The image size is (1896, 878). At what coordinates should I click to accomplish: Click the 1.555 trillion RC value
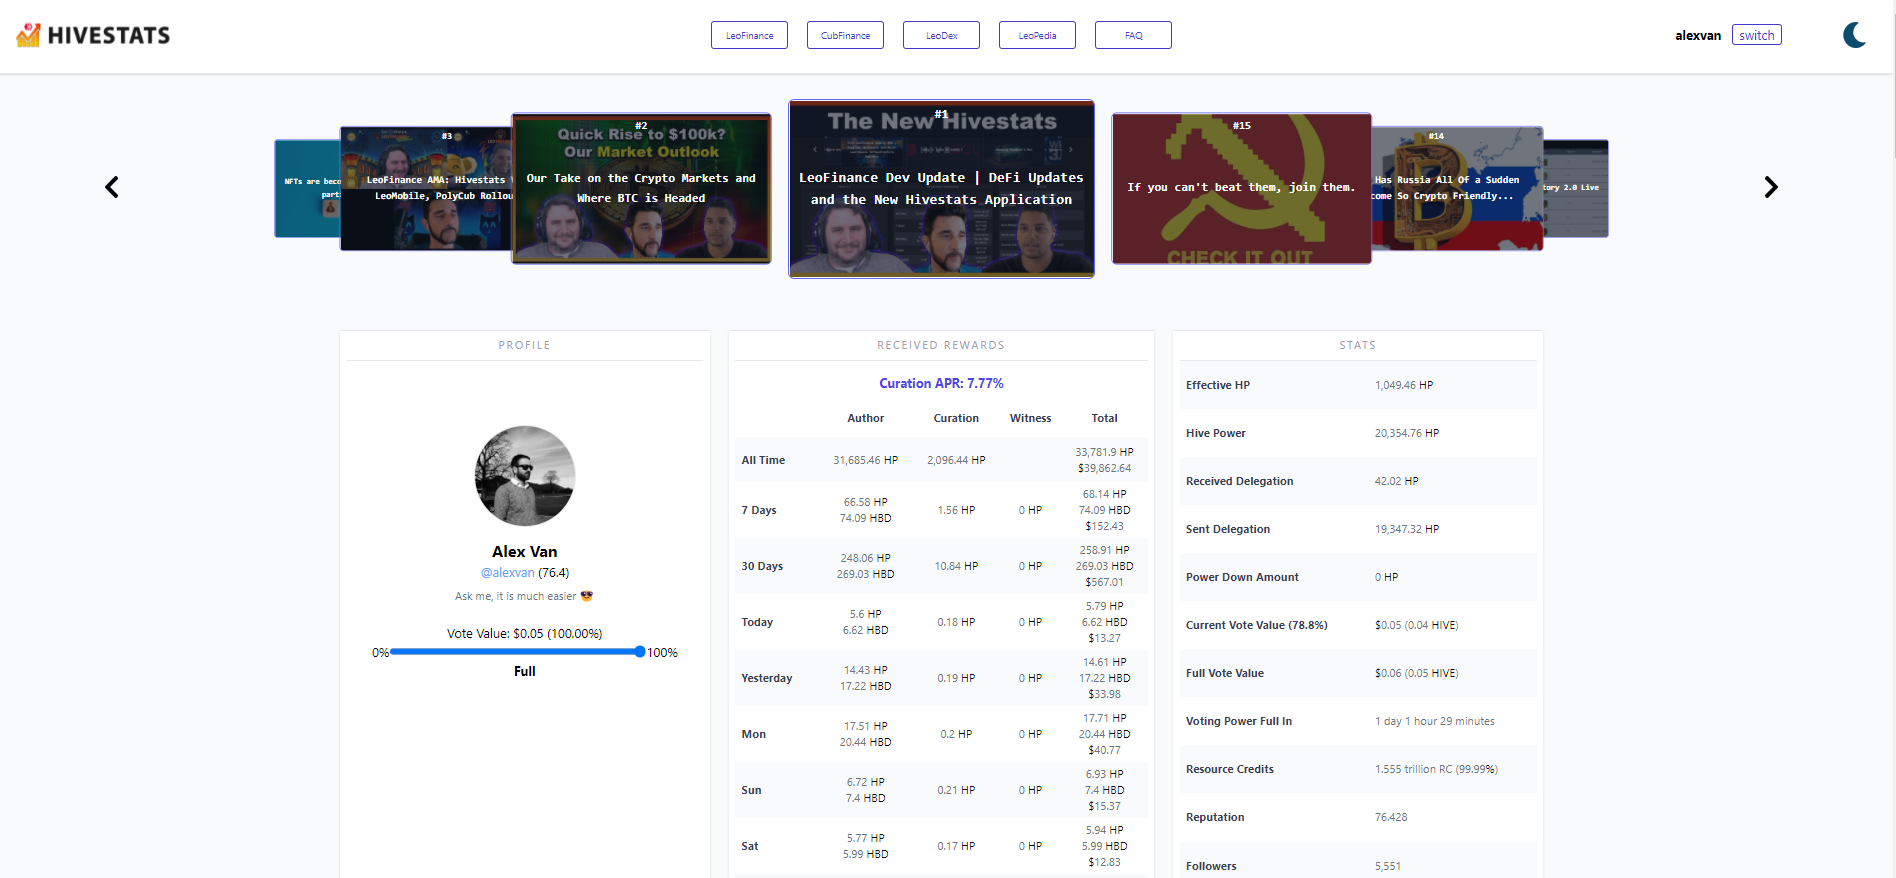[1436, 769]
